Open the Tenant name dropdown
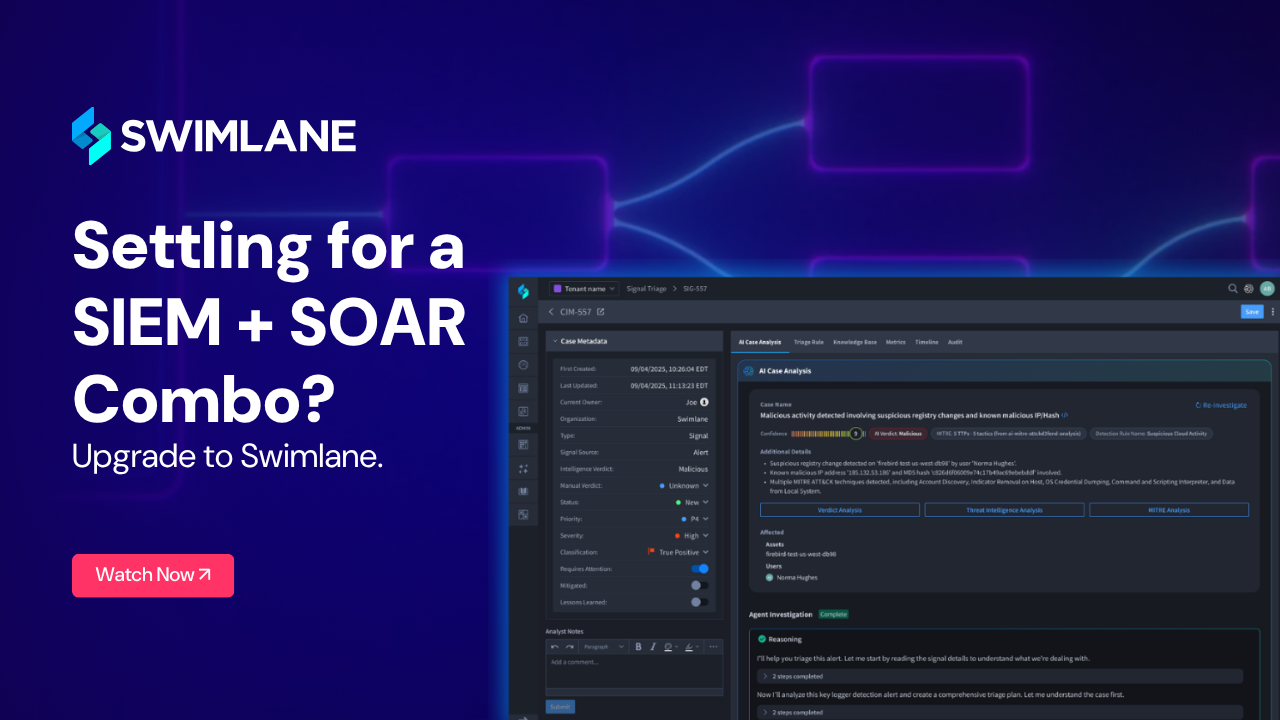The image size is (1280, 720). coord(584,288)
